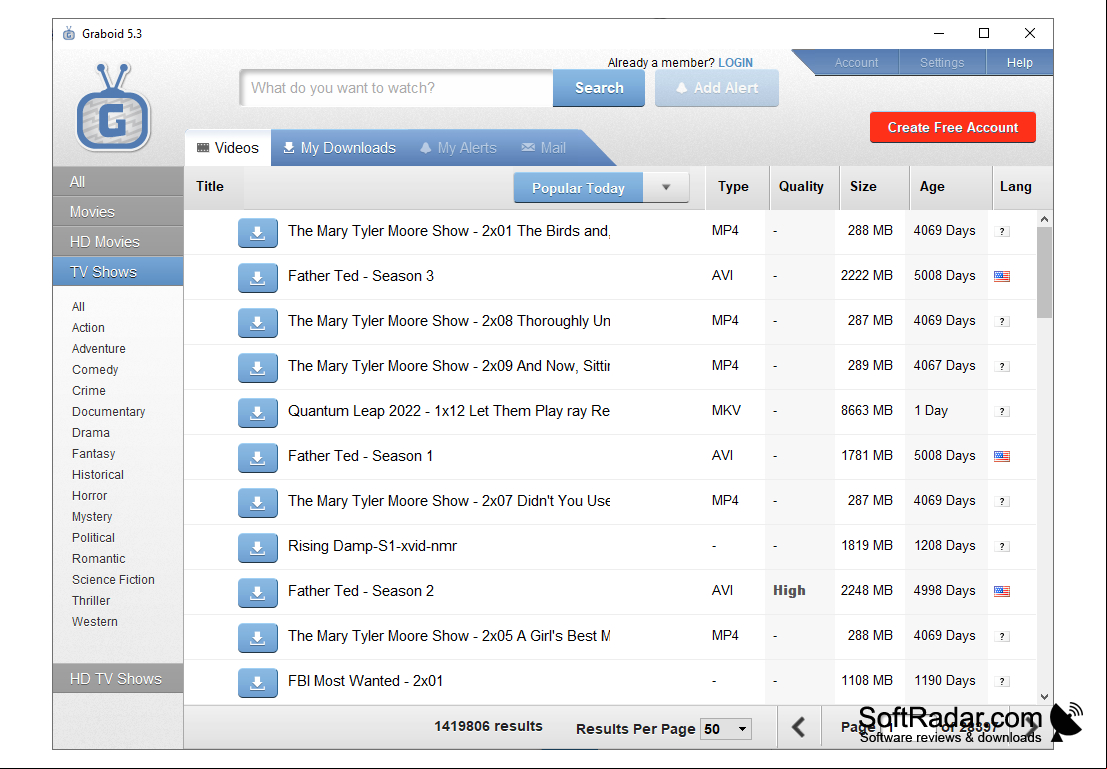Open the Settings menu
1107x769 pixels.
click(x=942, y=62)
